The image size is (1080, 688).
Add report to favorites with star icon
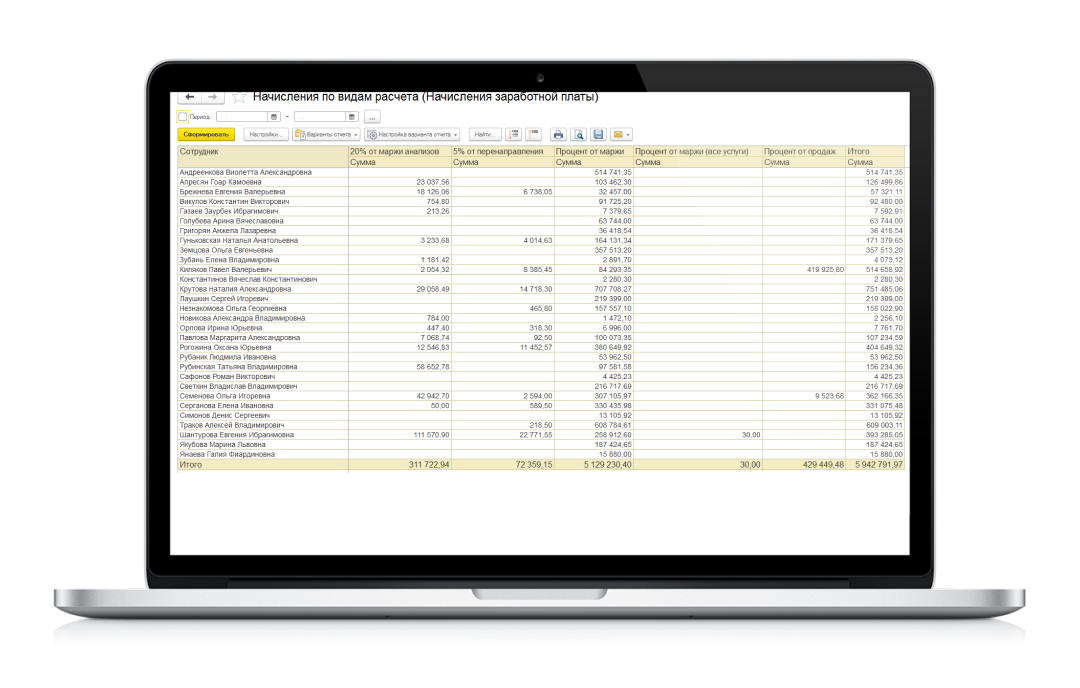pos(239,98)
